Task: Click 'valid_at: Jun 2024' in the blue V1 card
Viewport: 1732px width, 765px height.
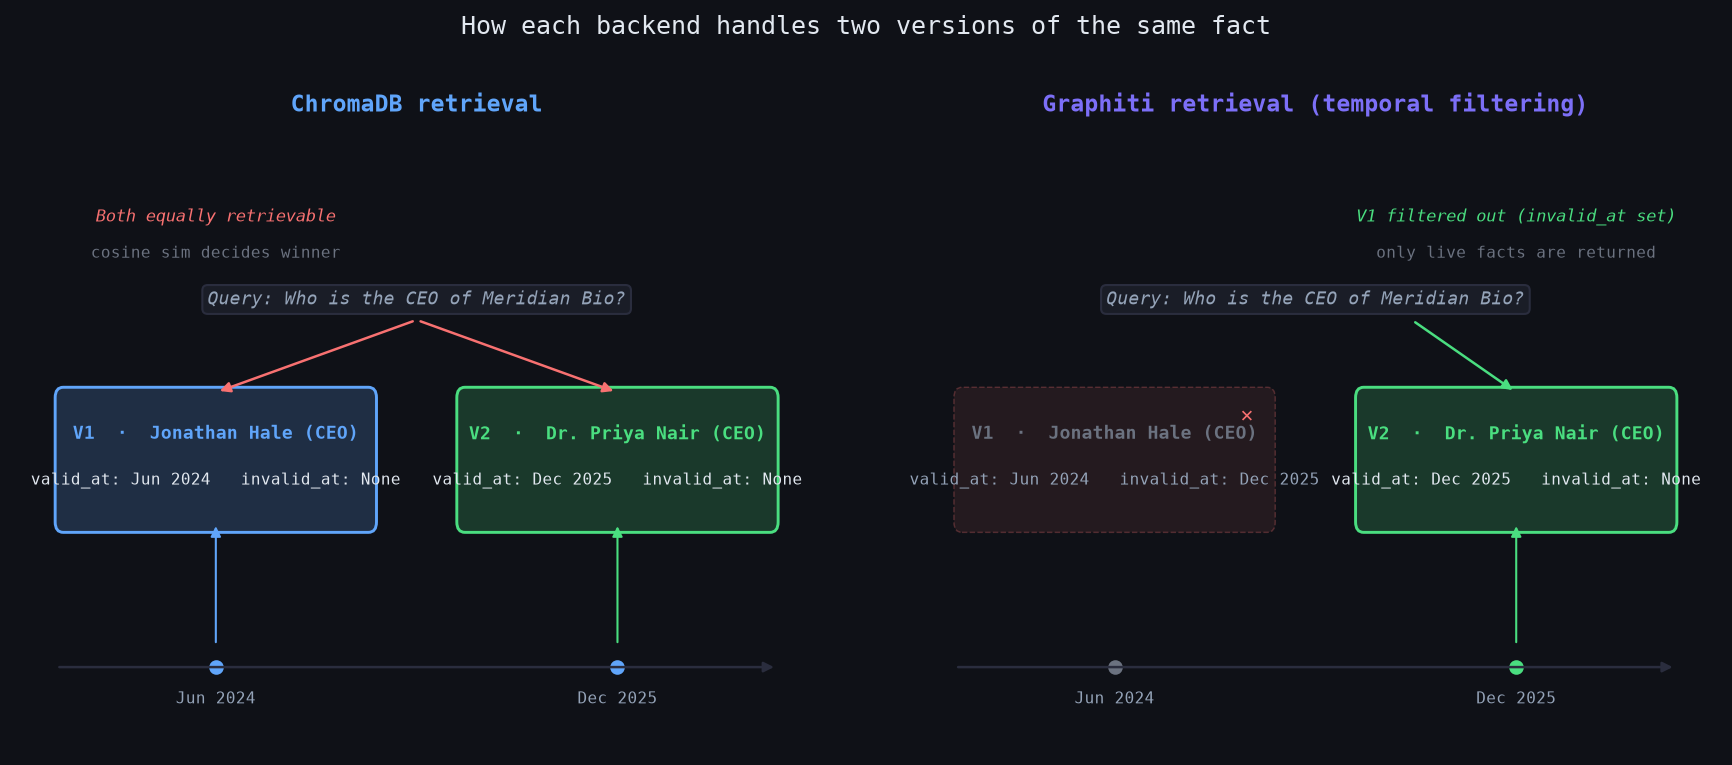Action: click(x=121, y=479)
